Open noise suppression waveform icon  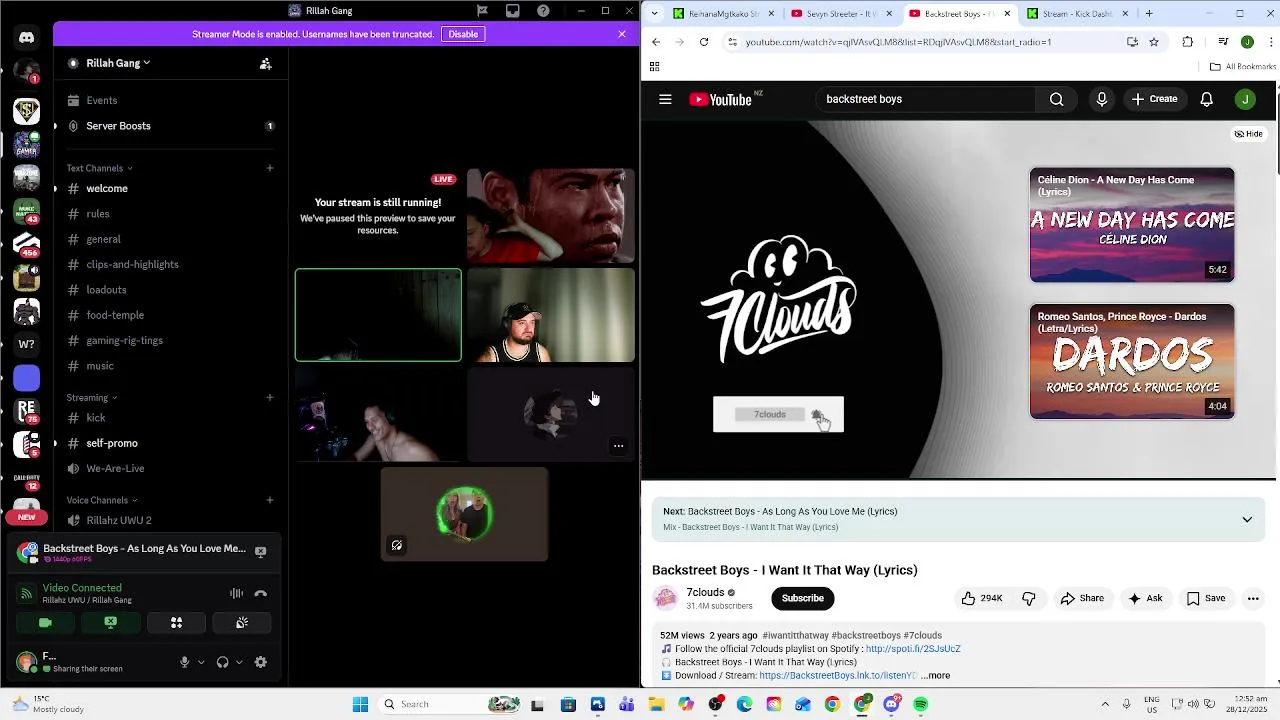coord(236,593)
